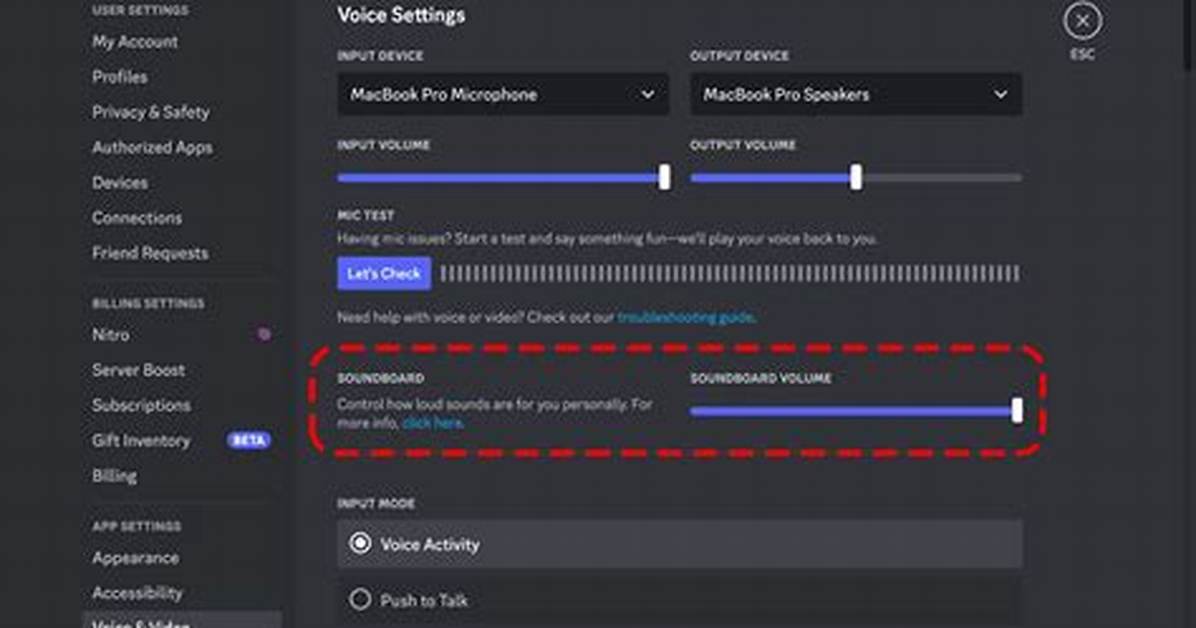Click the 'Input Mode' label
The image size is (1196, 628).
[x=376, y=504]
